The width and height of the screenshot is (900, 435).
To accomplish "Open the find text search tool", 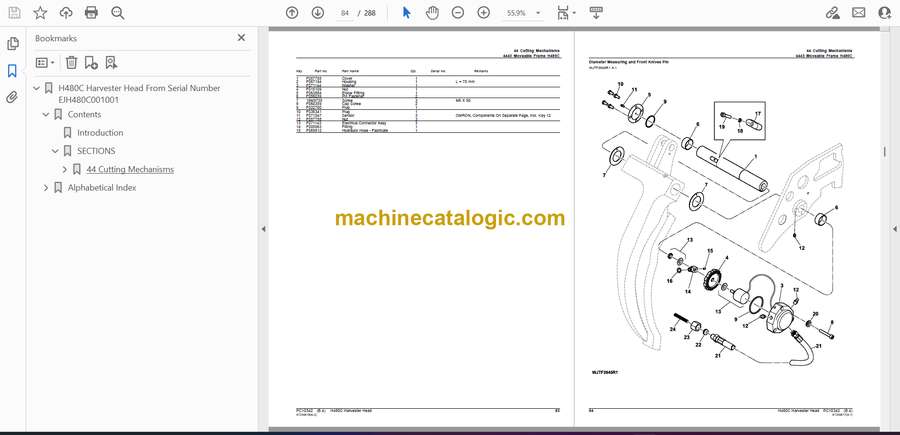I will pyautogui.click(x=118, y=13).
